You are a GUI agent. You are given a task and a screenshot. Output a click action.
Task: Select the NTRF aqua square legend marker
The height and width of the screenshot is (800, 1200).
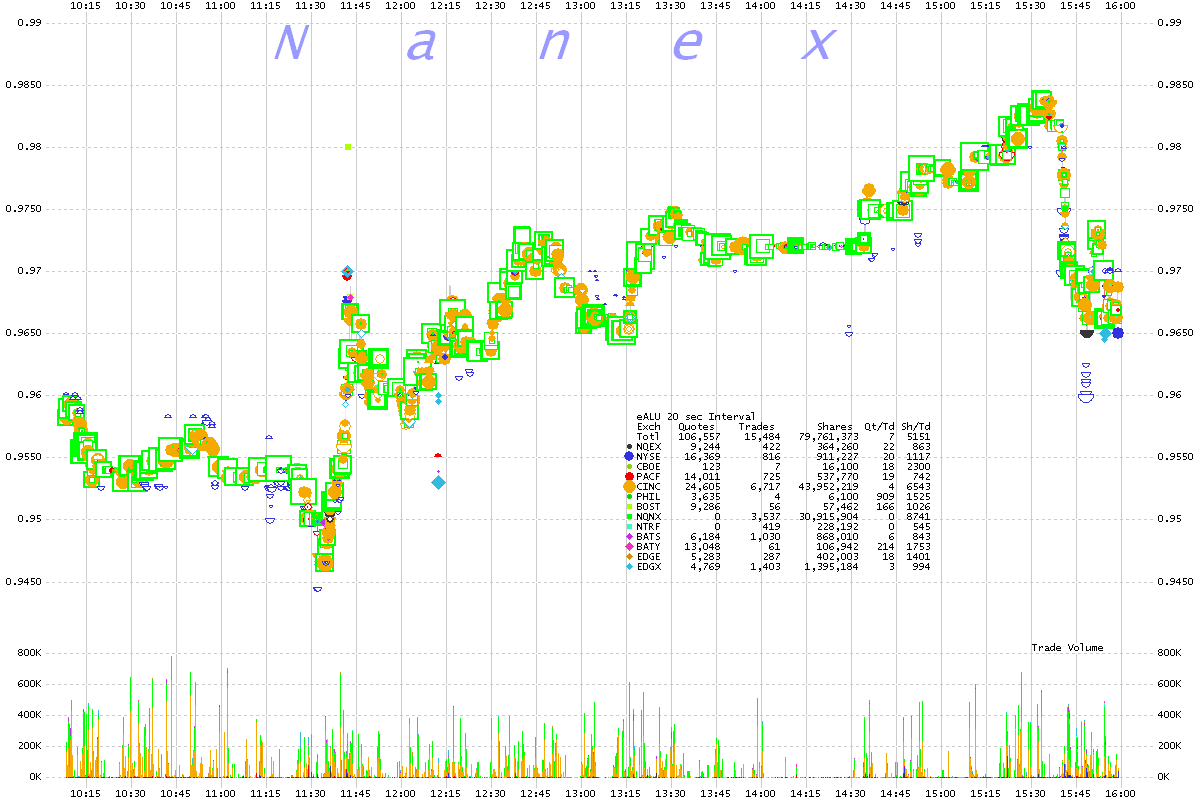628,526
